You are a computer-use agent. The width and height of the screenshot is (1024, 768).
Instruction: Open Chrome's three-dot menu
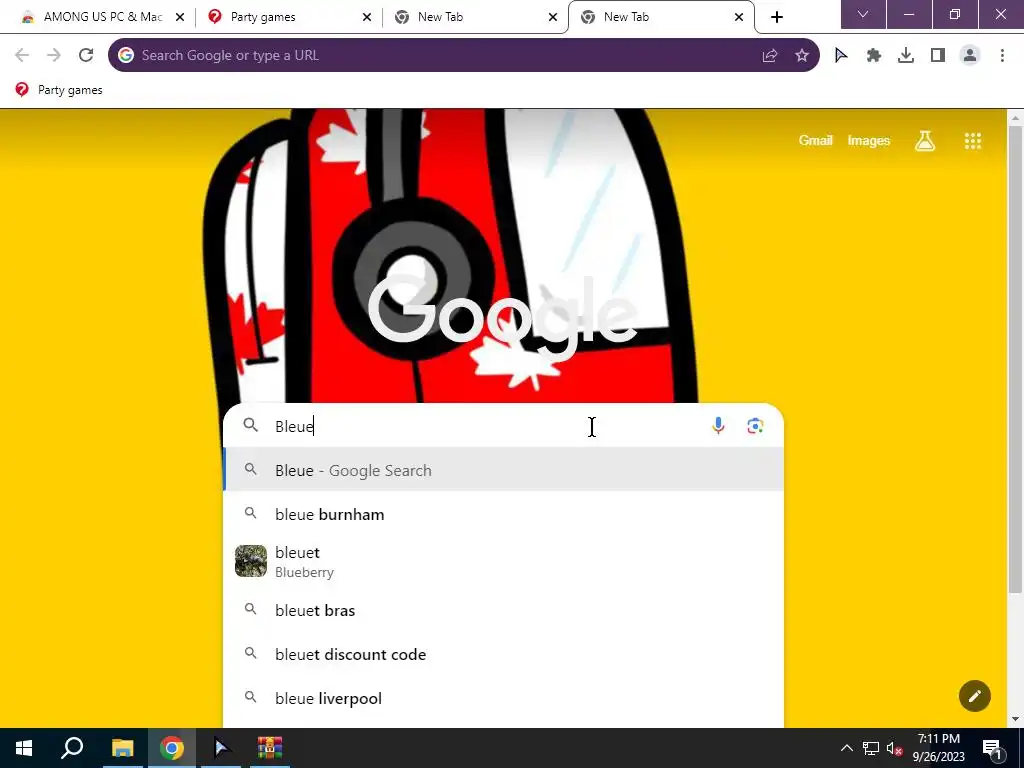click(x=1002, y=56)
